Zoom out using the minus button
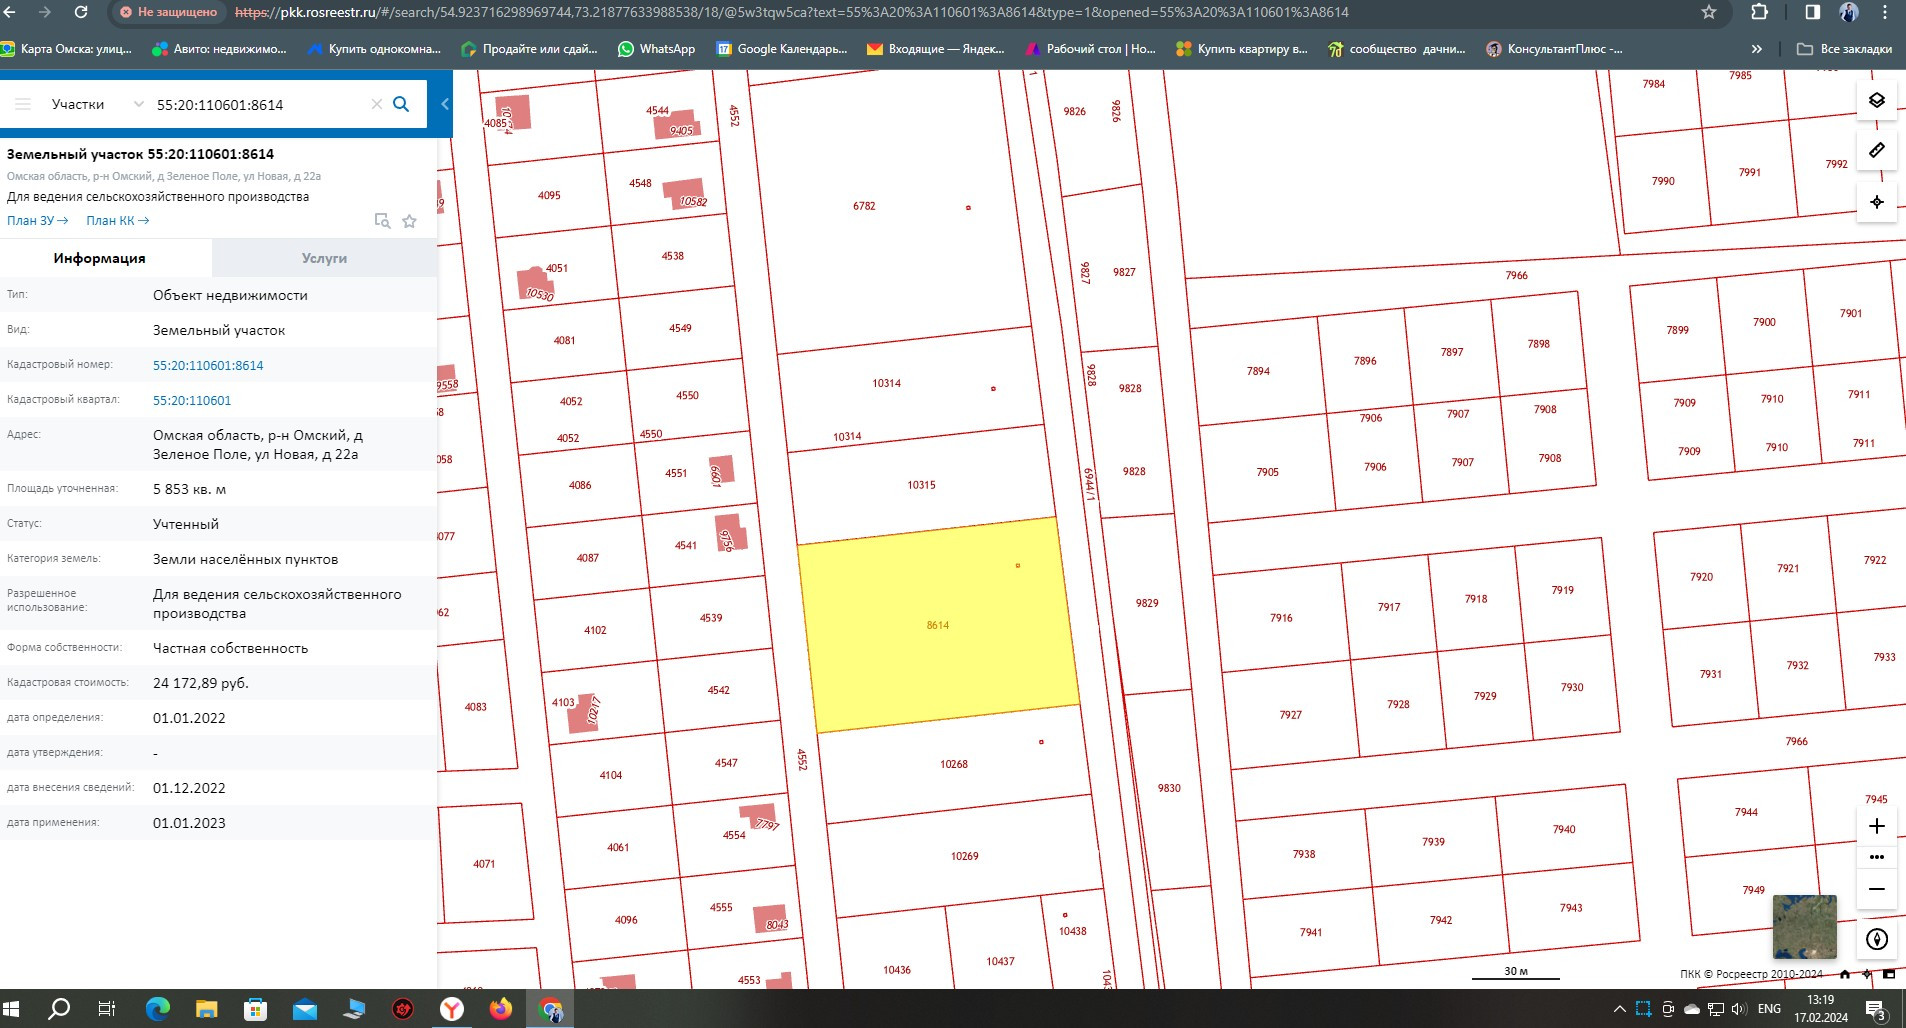This screenshot has width=1906, height=1028. (x=1876, y=889)
